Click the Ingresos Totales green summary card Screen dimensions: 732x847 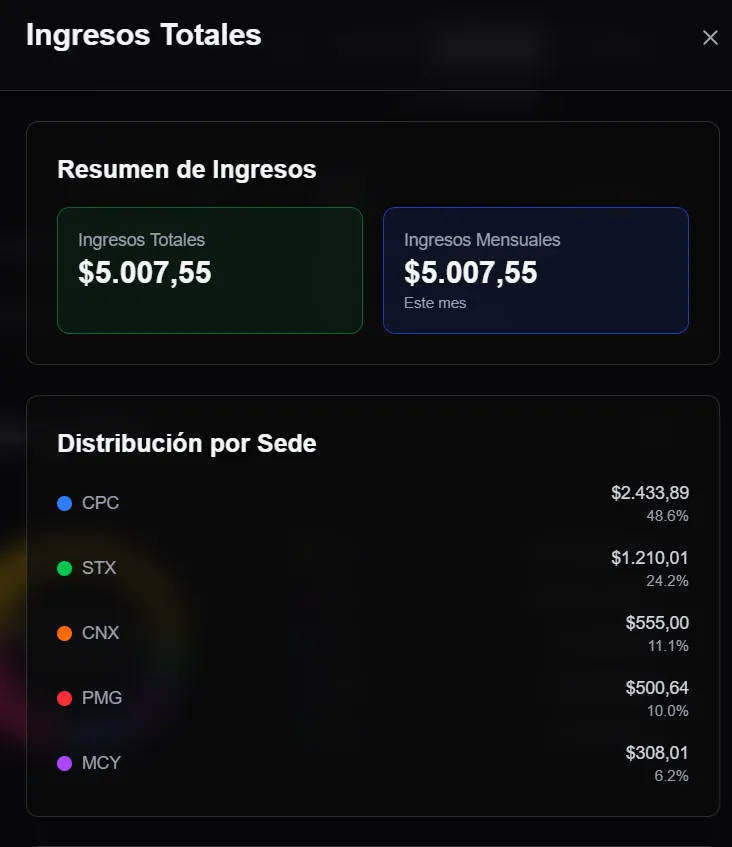pos(209,270)
